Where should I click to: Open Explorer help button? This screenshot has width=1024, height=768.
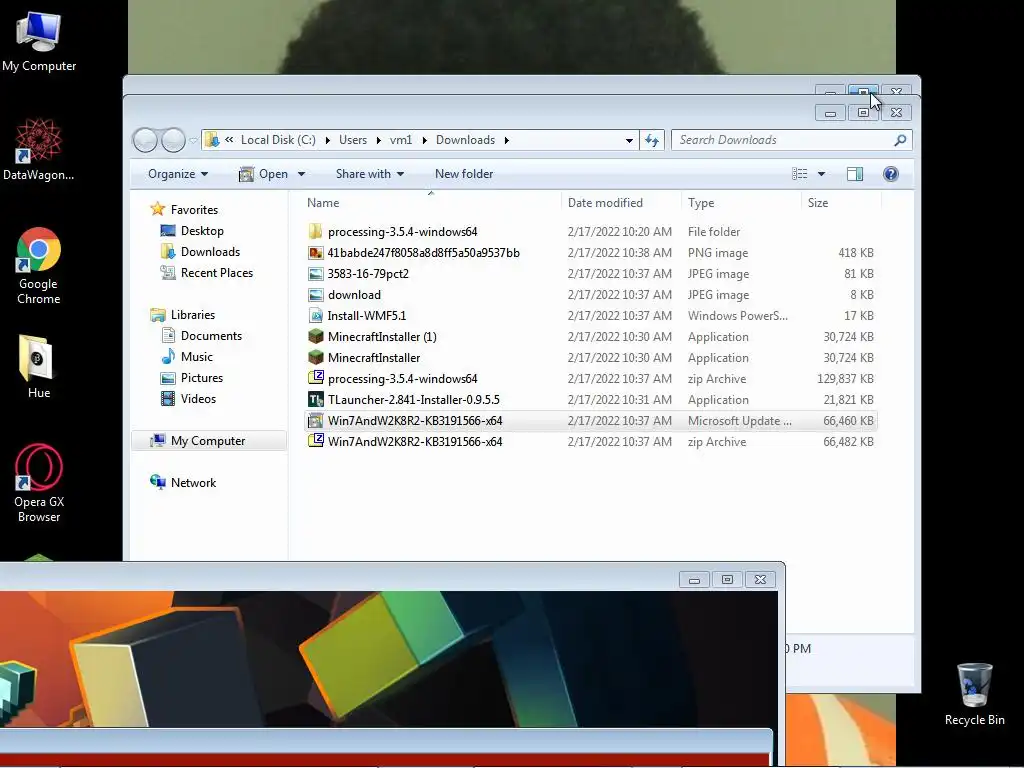click(891, 174)
